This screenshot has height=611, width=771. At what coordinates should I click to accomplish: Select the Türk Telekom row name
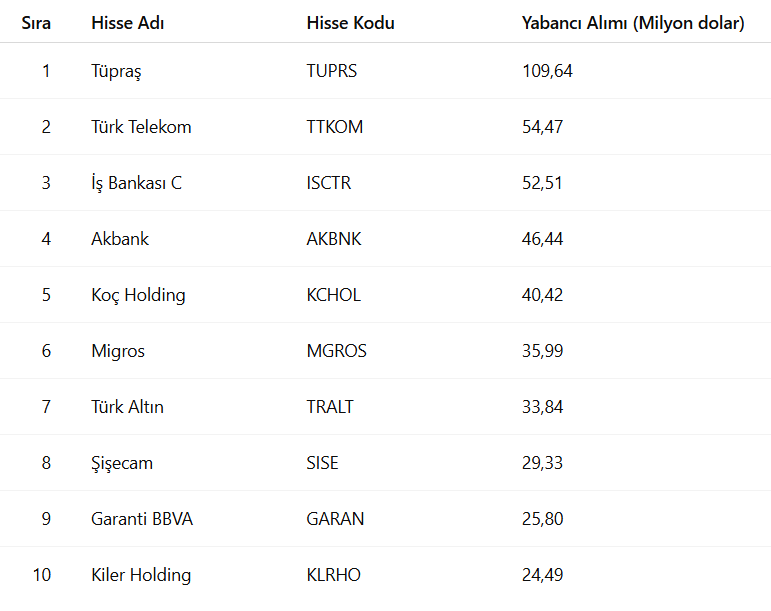141,127
